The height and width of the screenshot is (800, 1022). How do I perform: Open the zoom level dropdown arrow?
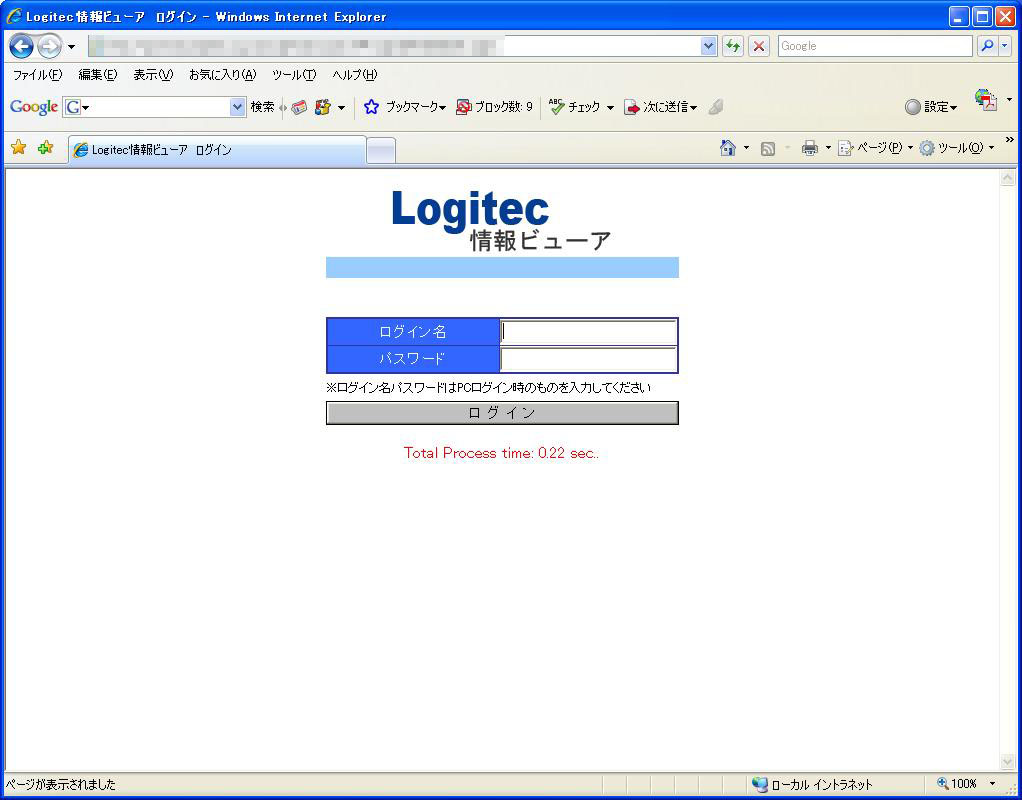click(x=993, y=784)
